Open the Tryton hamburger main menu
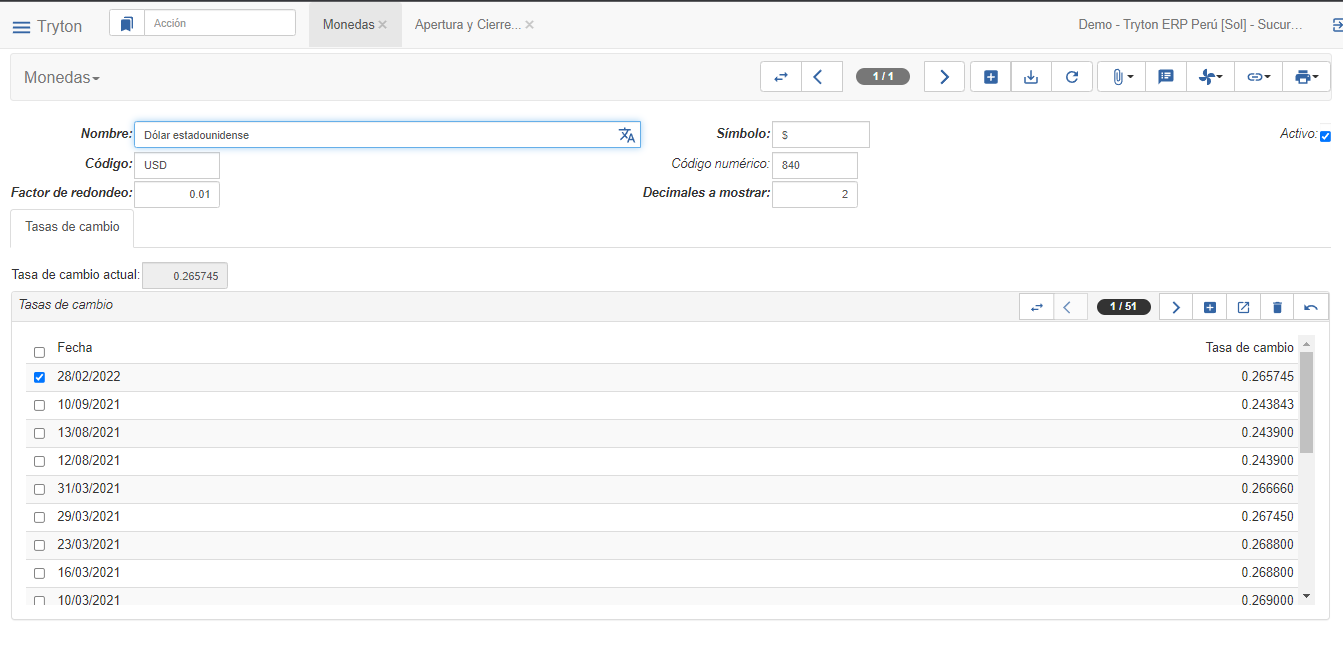 (x=21, y=27)
